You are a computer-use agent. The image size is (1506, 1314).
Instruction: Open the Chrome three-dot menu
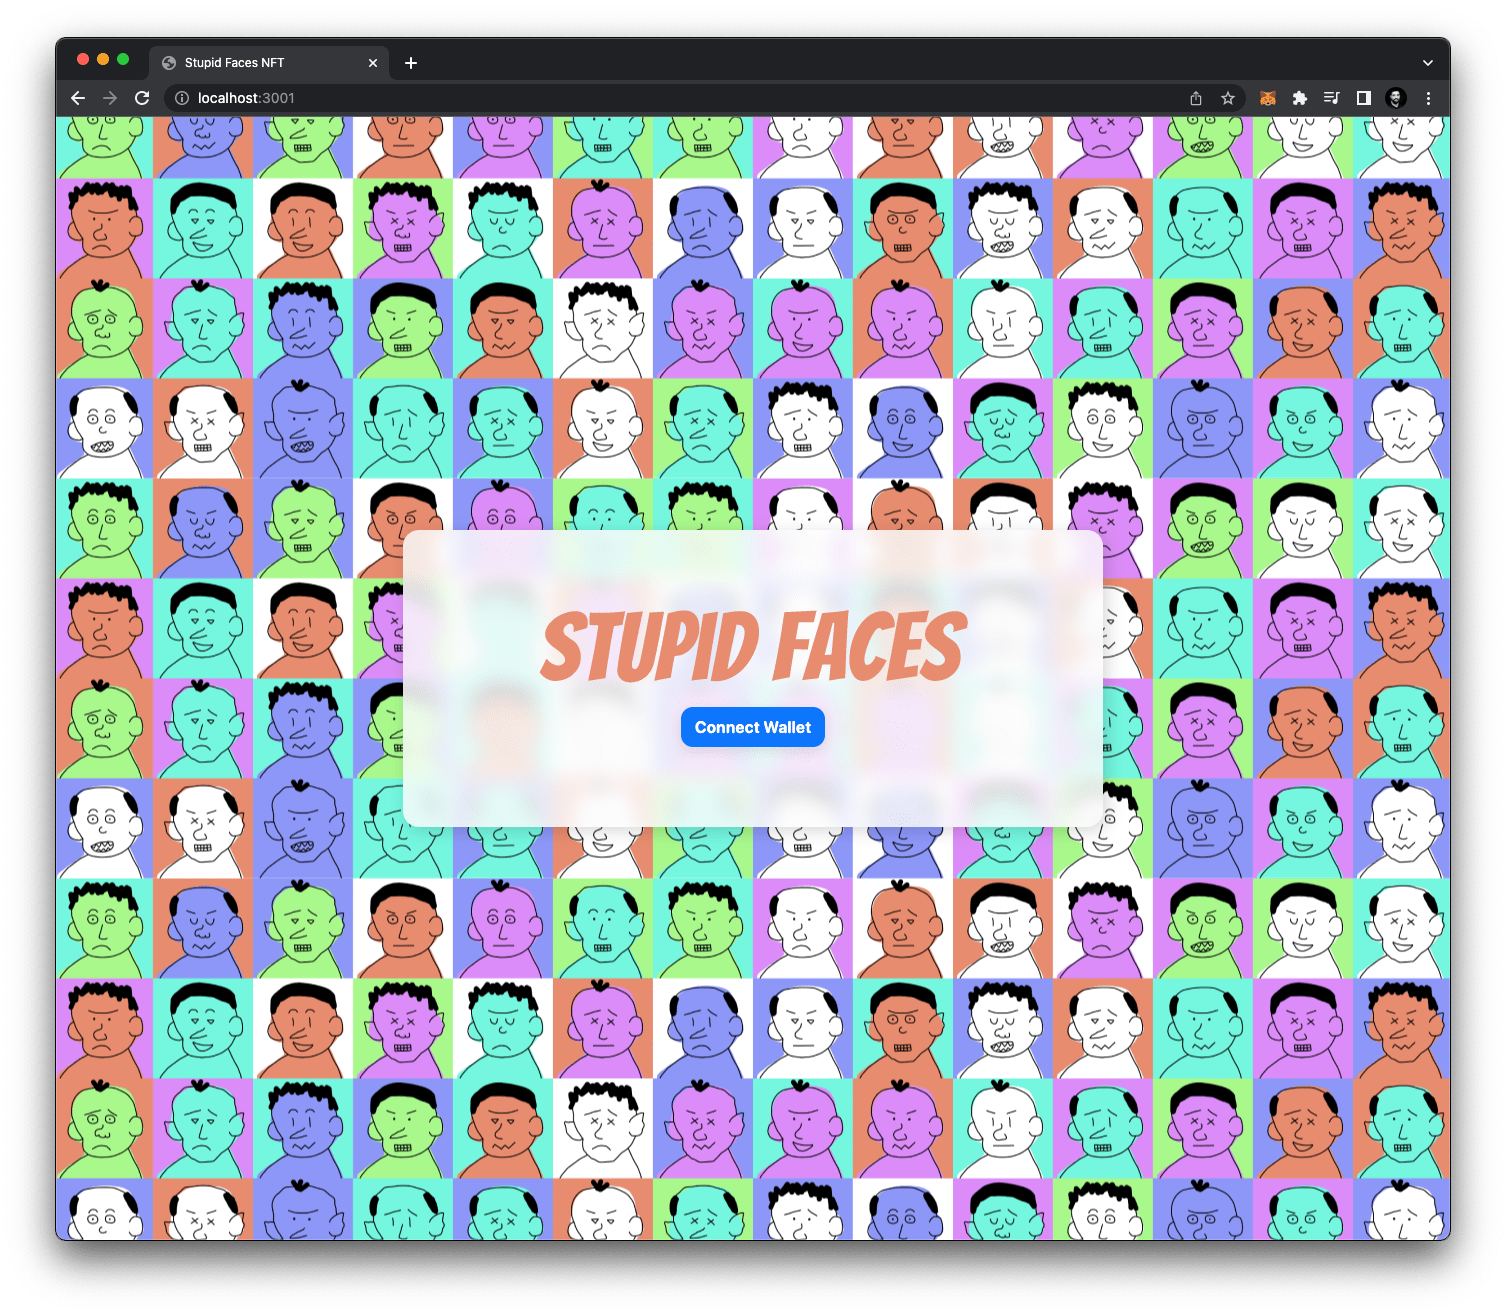pyautogui.click(x=1428, y=98)
